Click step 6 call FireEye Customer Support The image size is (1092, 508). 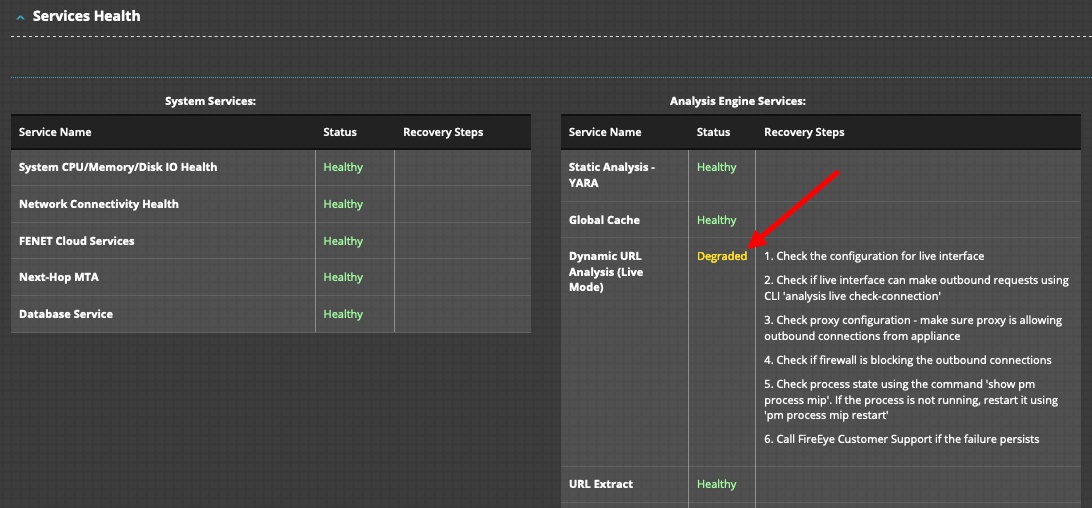point(901,440)
